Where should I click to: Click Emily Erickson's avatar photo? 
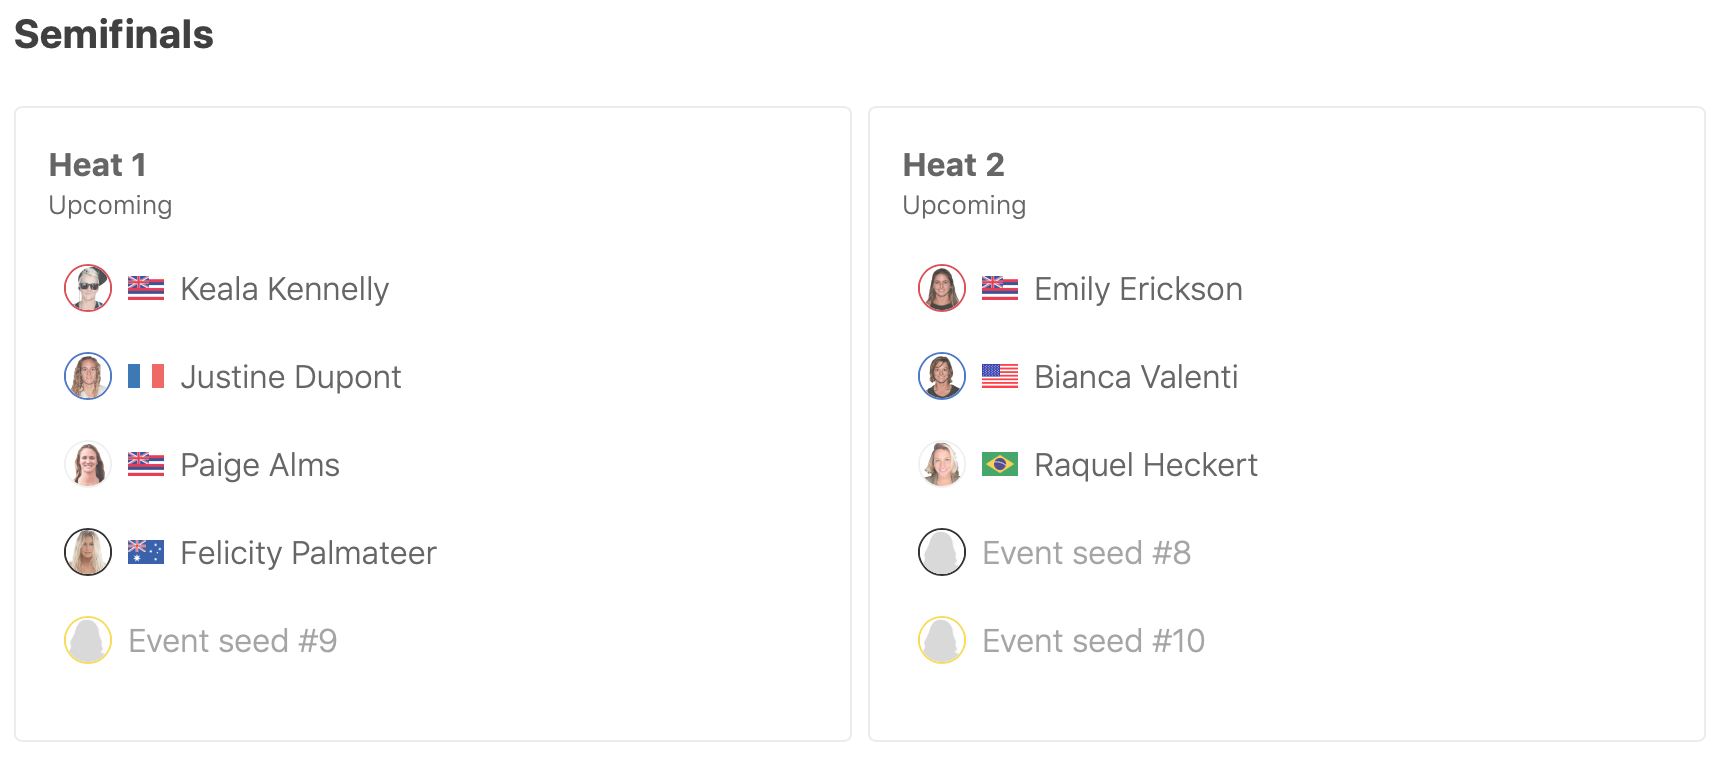(942, 289)
